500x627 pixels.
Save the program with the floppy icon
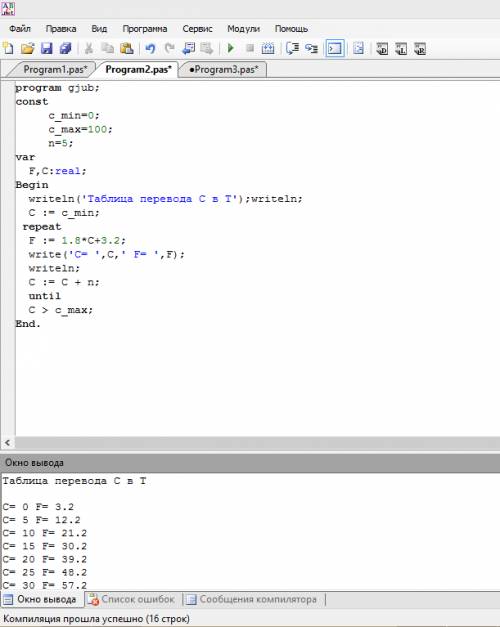(47, 48)
